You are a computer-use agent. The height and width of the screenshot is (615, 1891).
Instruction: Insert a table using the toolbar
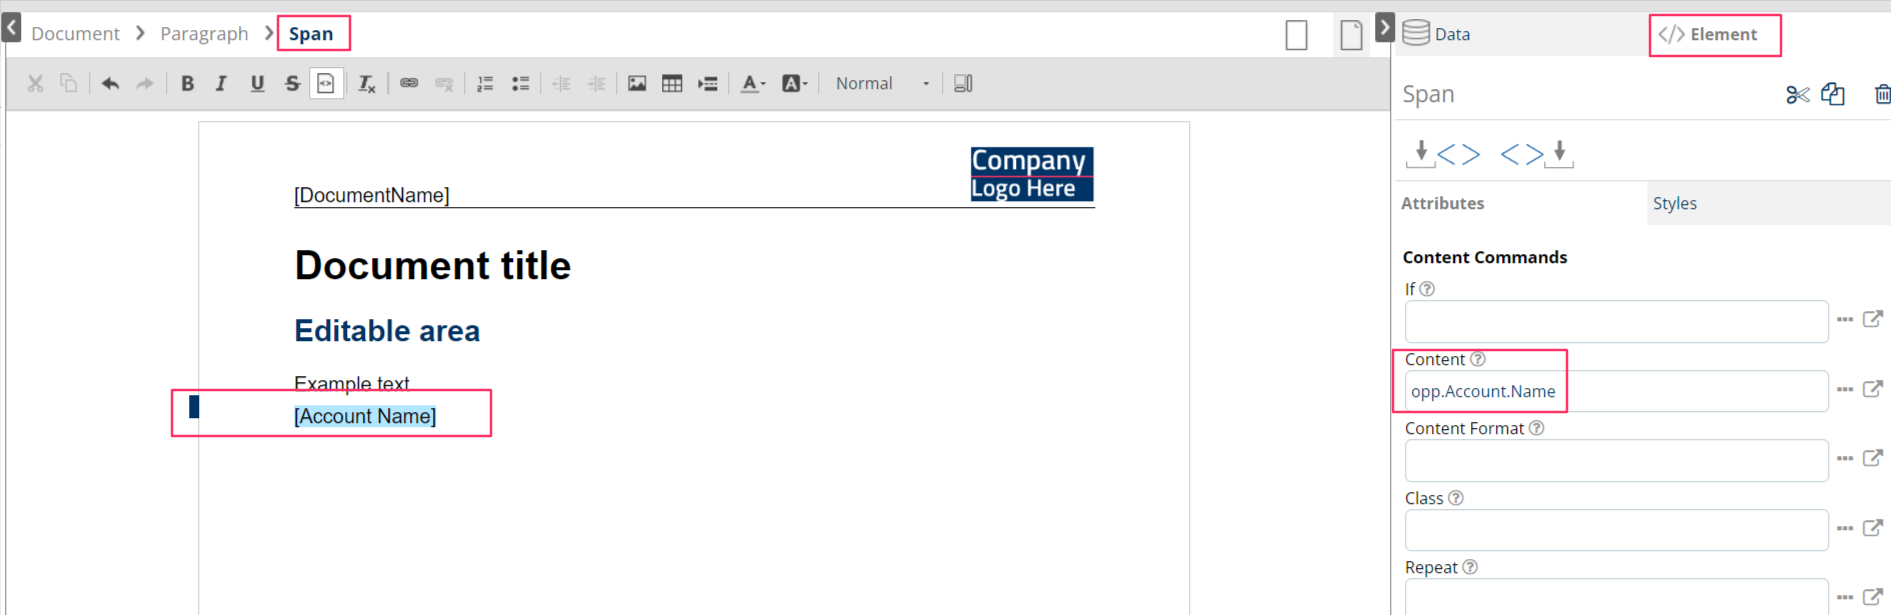(672, 84)
